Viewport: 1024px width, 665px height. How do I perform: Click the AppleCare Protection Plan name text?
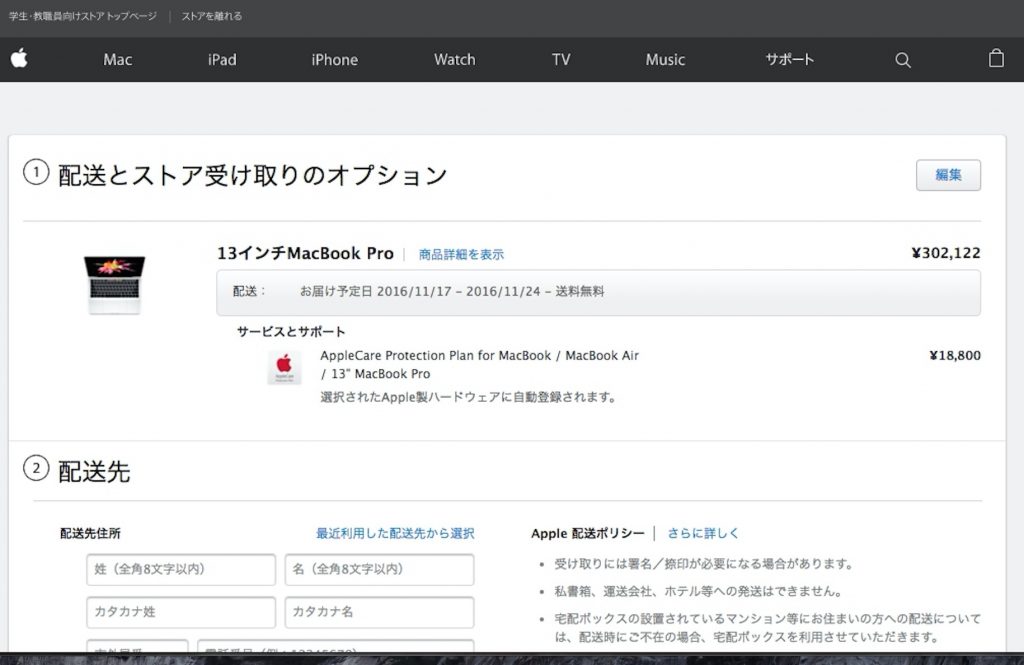[x=479, y=365]
